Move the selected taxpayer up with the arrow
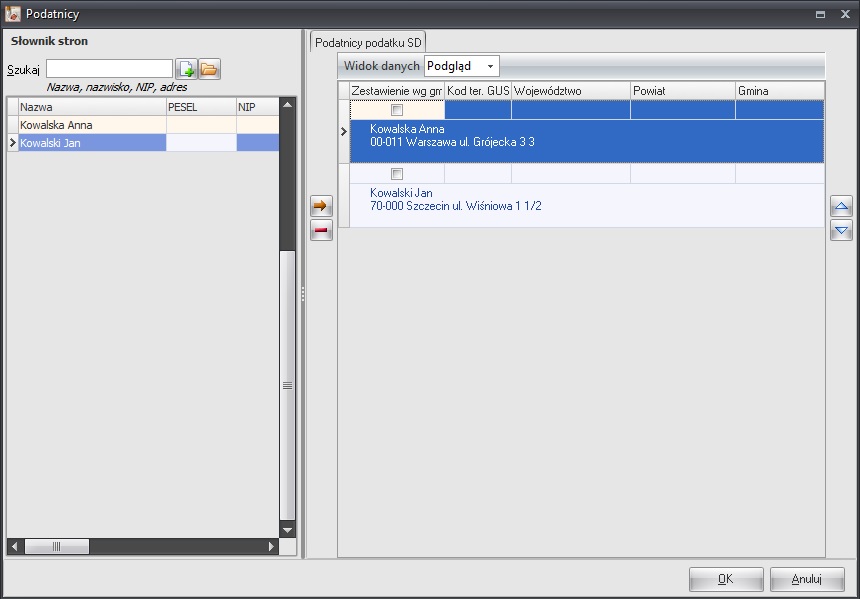This screenshot has height=599, width=860. (842, 207)
